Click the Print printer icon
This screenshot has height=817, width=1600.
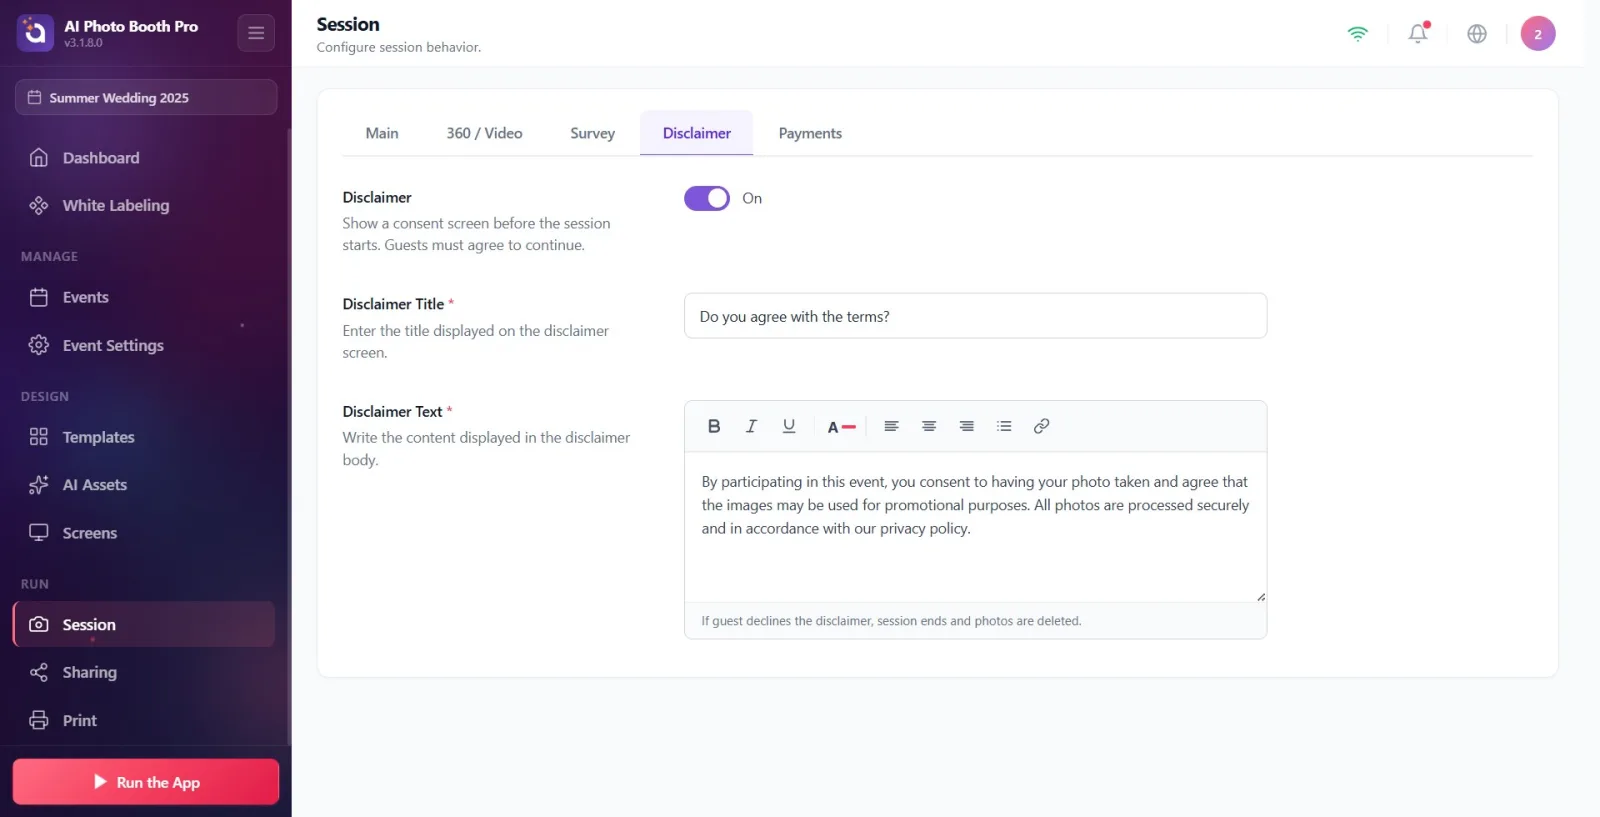coord(39,720)
